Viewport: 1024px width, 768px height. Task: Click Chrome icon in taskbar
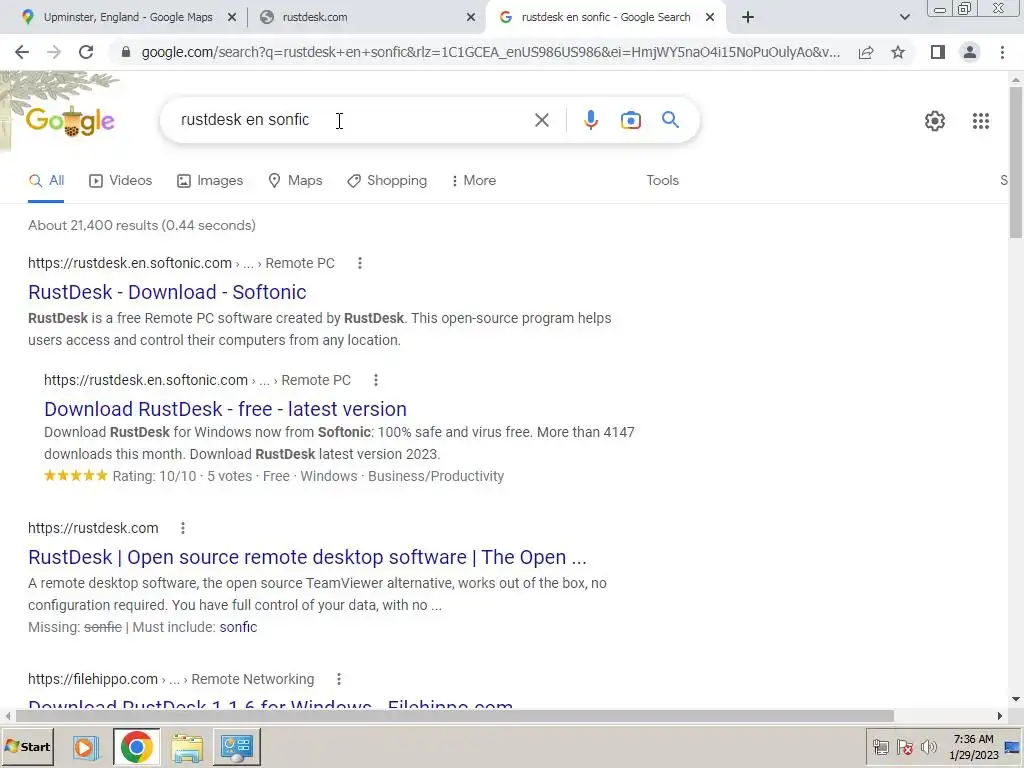[x=136, y=746]
